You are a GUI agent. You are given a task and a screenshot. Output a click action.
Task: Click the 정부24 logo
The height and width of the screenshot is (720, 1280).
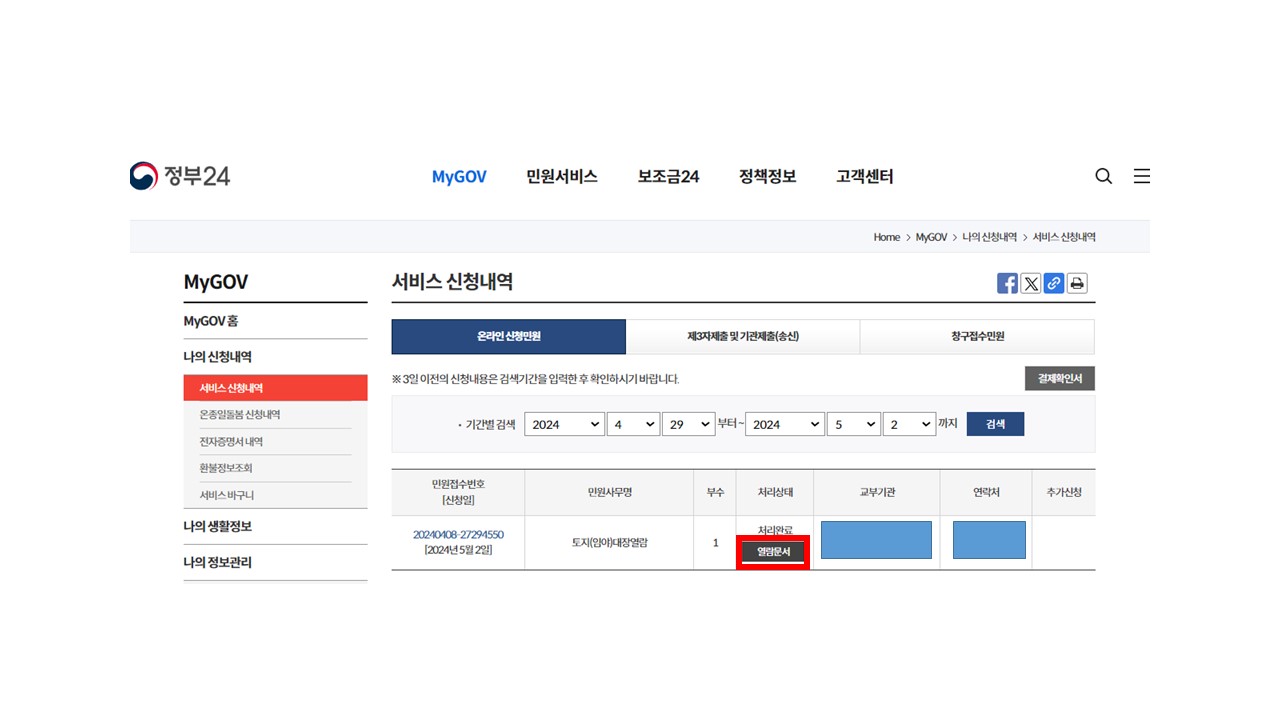pyautogui.click(x=180, y=176)
